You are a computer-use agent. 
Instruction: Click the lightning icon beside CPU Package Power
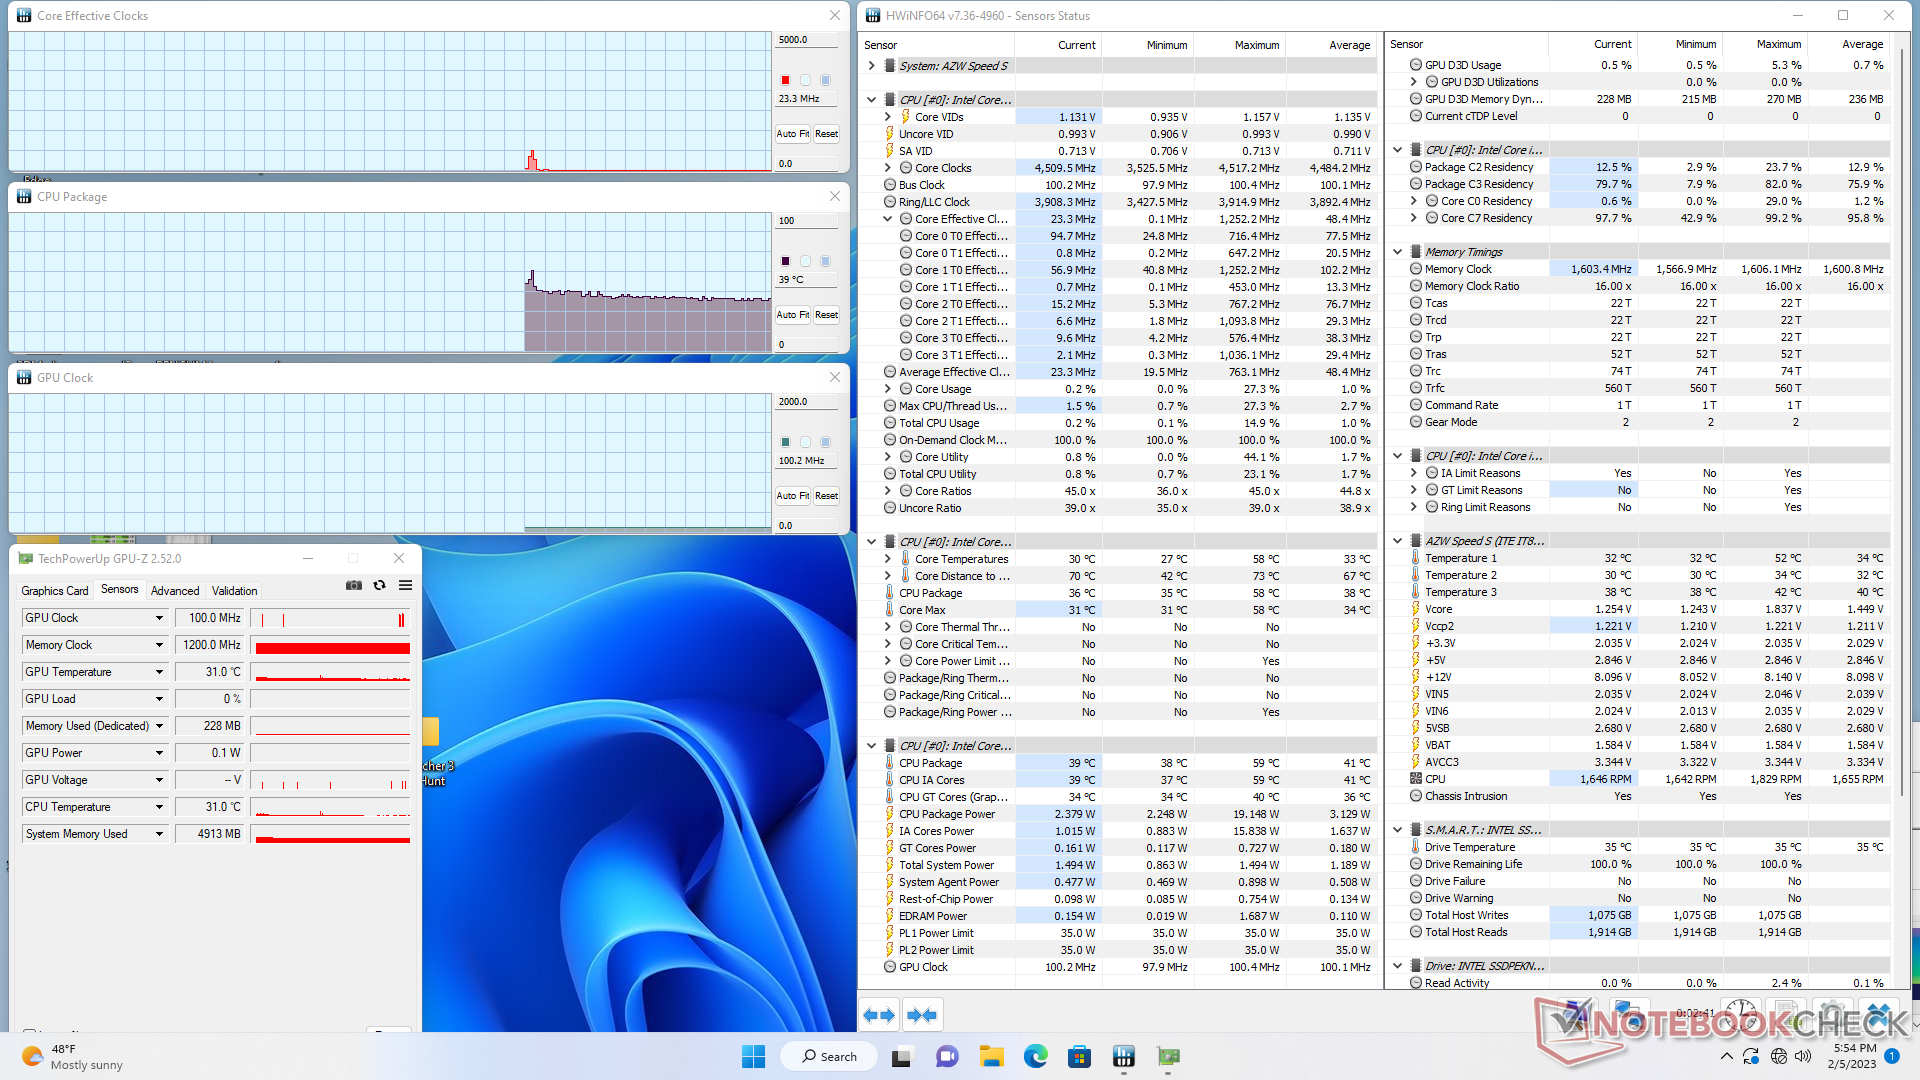click(889, 814)
